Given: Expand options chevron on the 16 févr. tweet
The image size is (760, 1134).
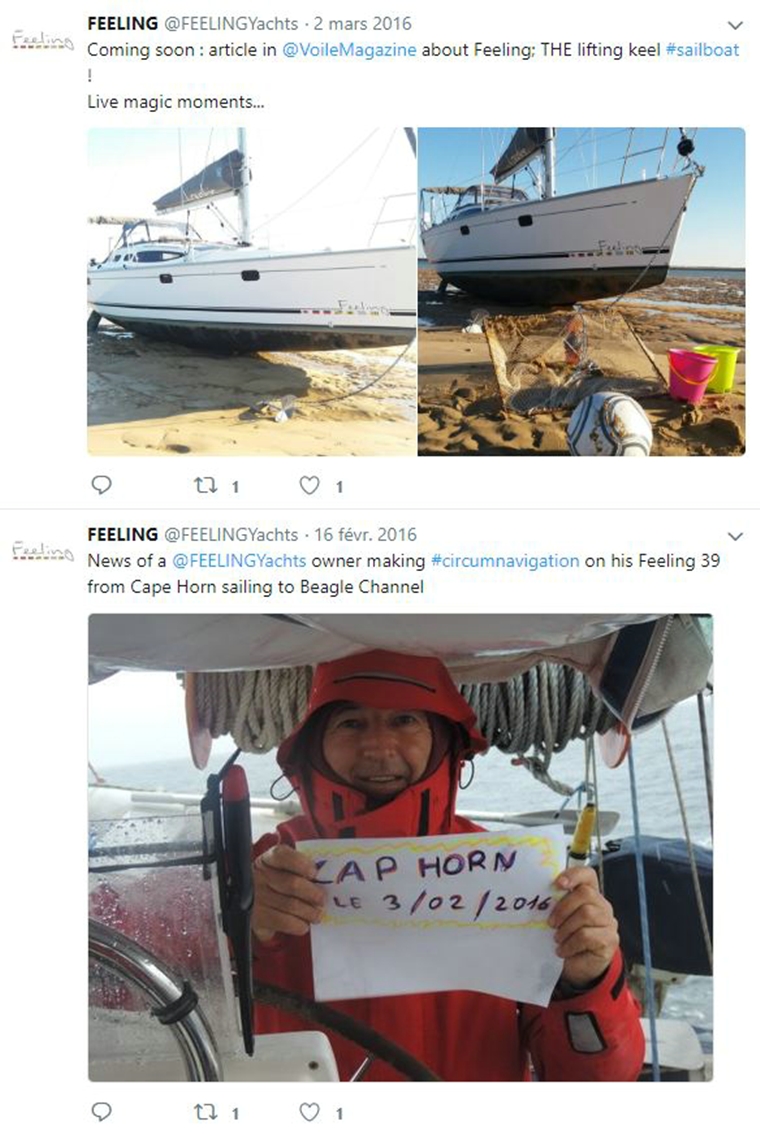Looking at the screenshot, I should [x=735, y=536].
